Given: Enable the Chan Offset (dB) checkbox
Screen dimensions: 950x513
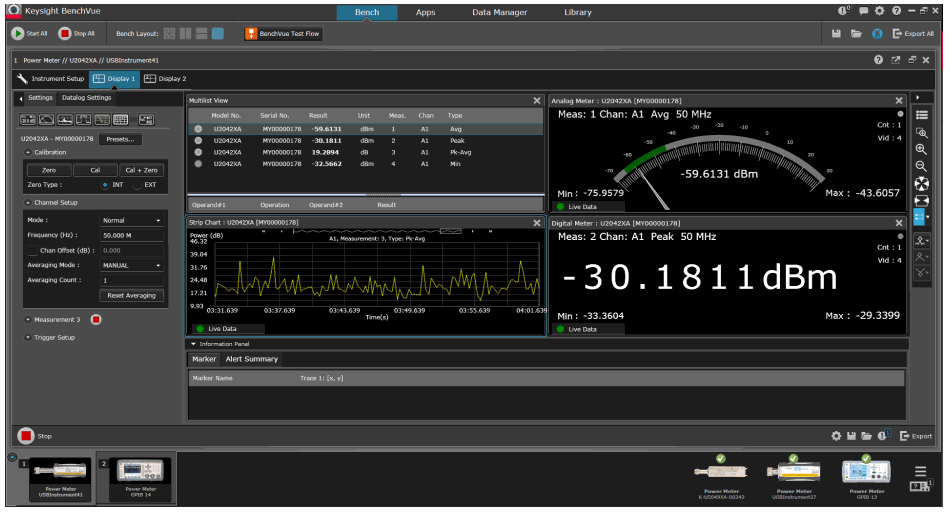Looking at the screenshot, I should 32,250.
